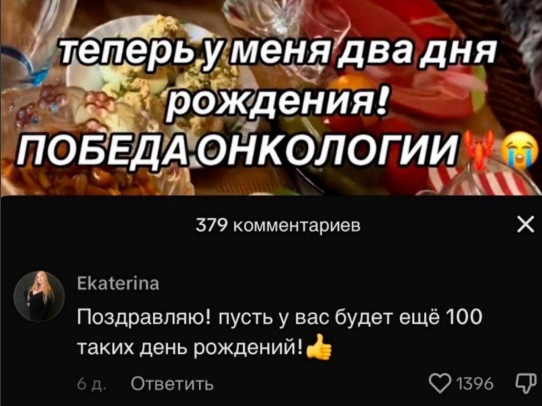This screenshot has width=542, height=406.
Task: Tap Ответить to reply to the comment
Action: pyautogui.click(x=172, y=383)
